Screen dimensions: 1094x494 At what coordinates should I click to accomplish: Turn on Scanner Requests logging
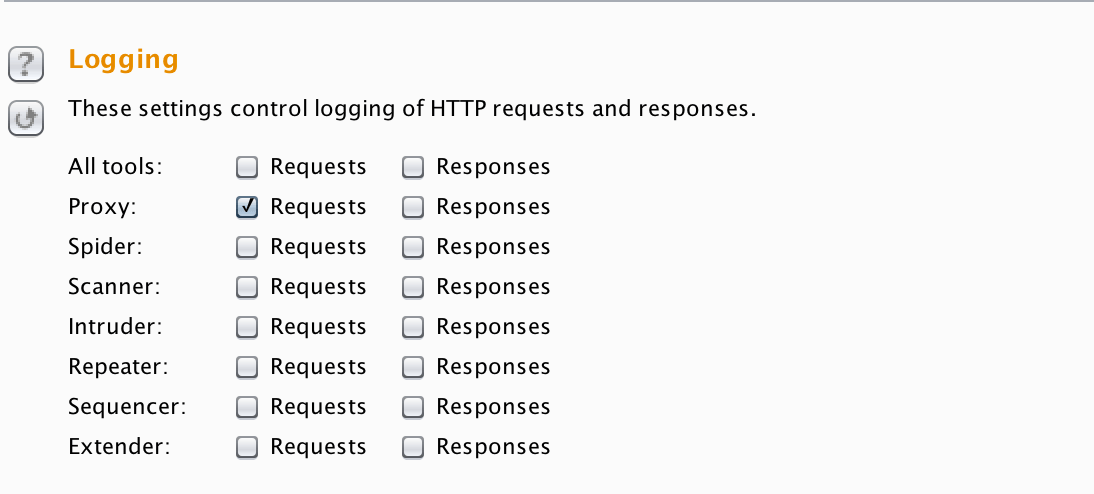click(246, 287)
